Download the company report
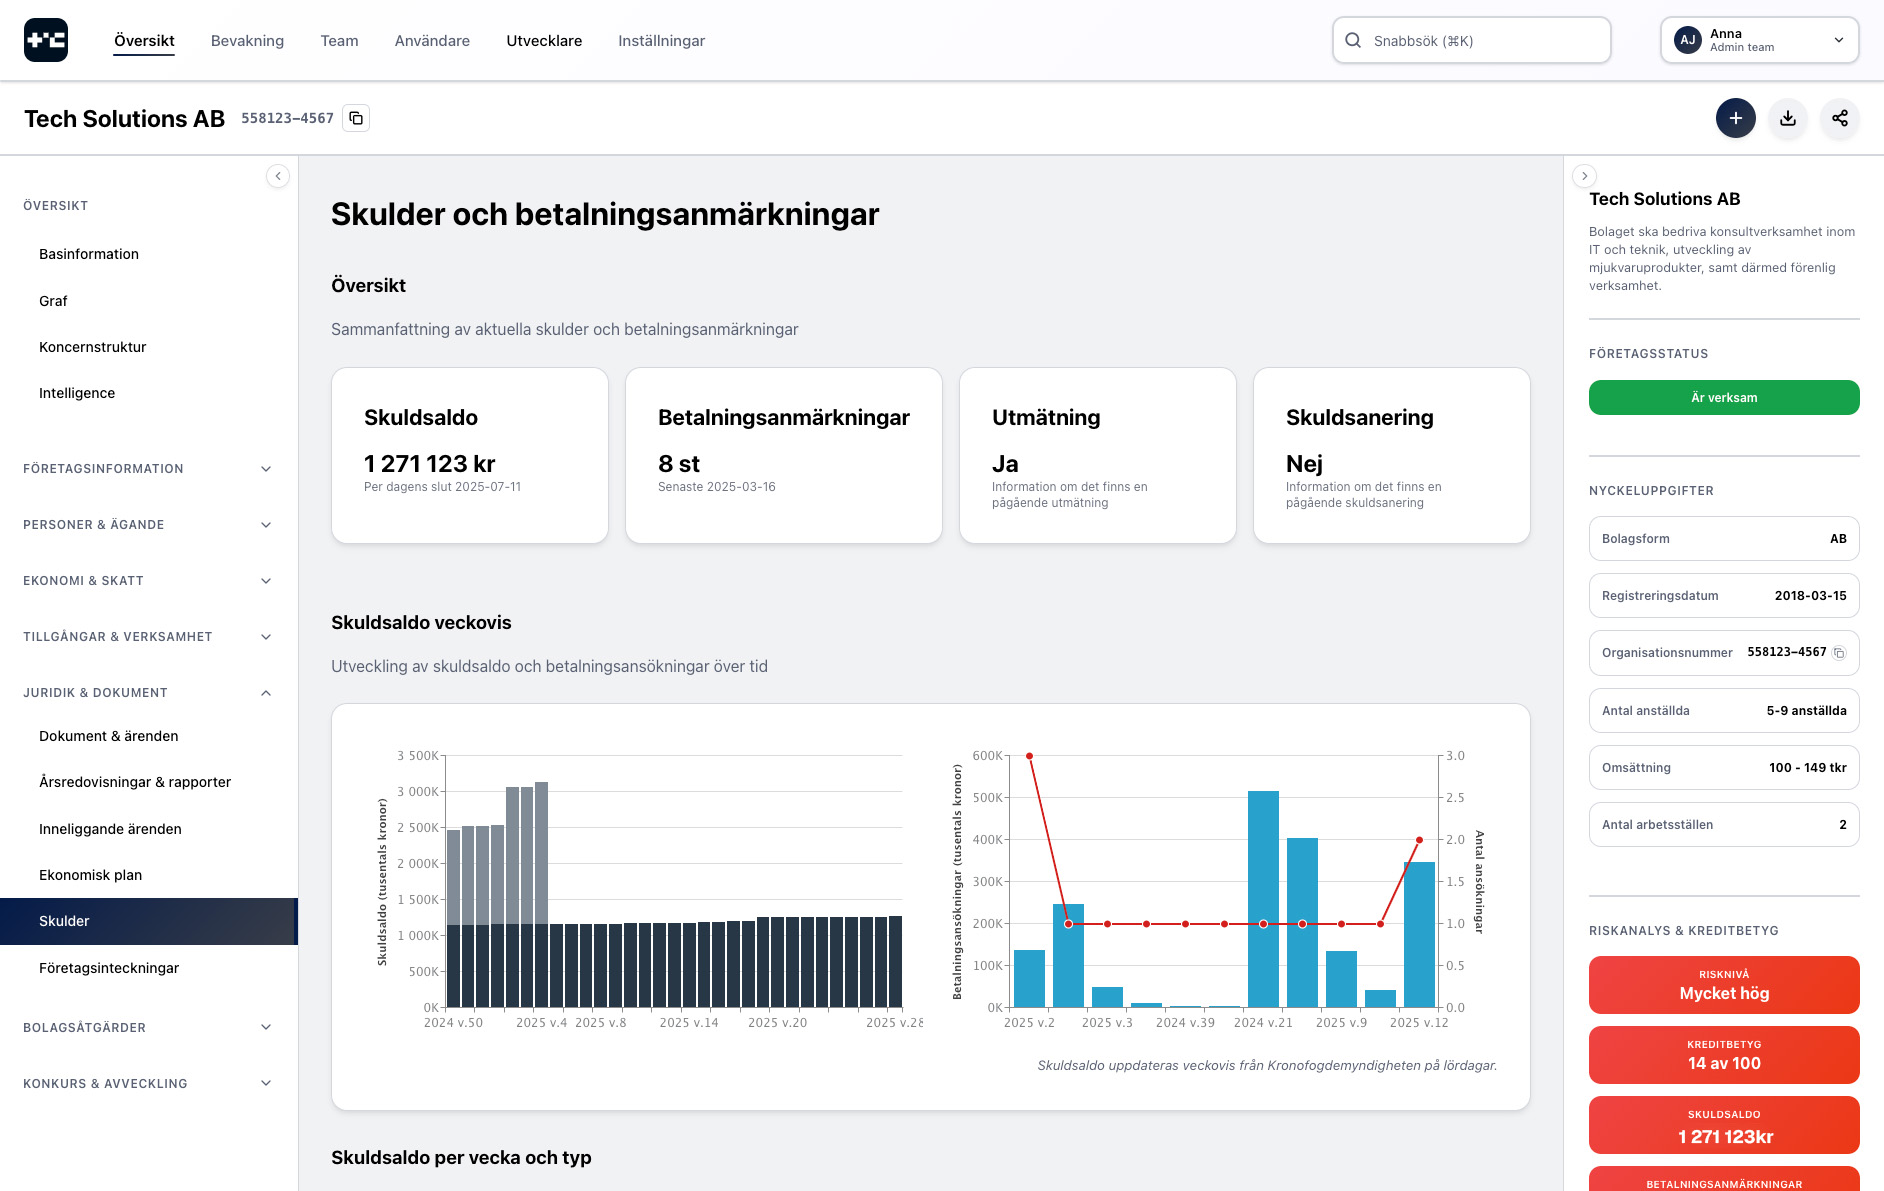1884x1191 pixels. pyautogui.click(x=1788, y=118)
